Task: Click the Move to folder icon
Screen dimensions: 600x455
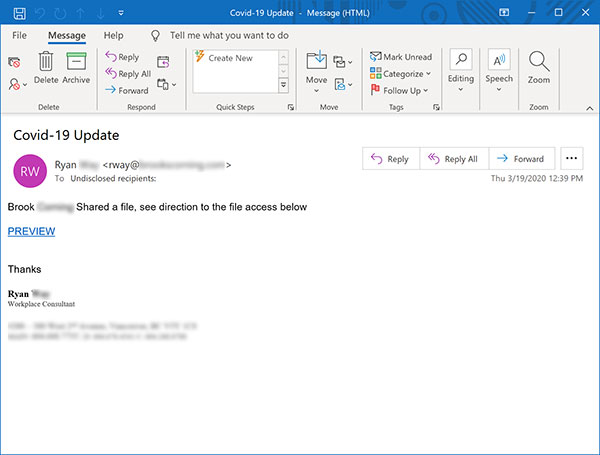Action: 316,60
